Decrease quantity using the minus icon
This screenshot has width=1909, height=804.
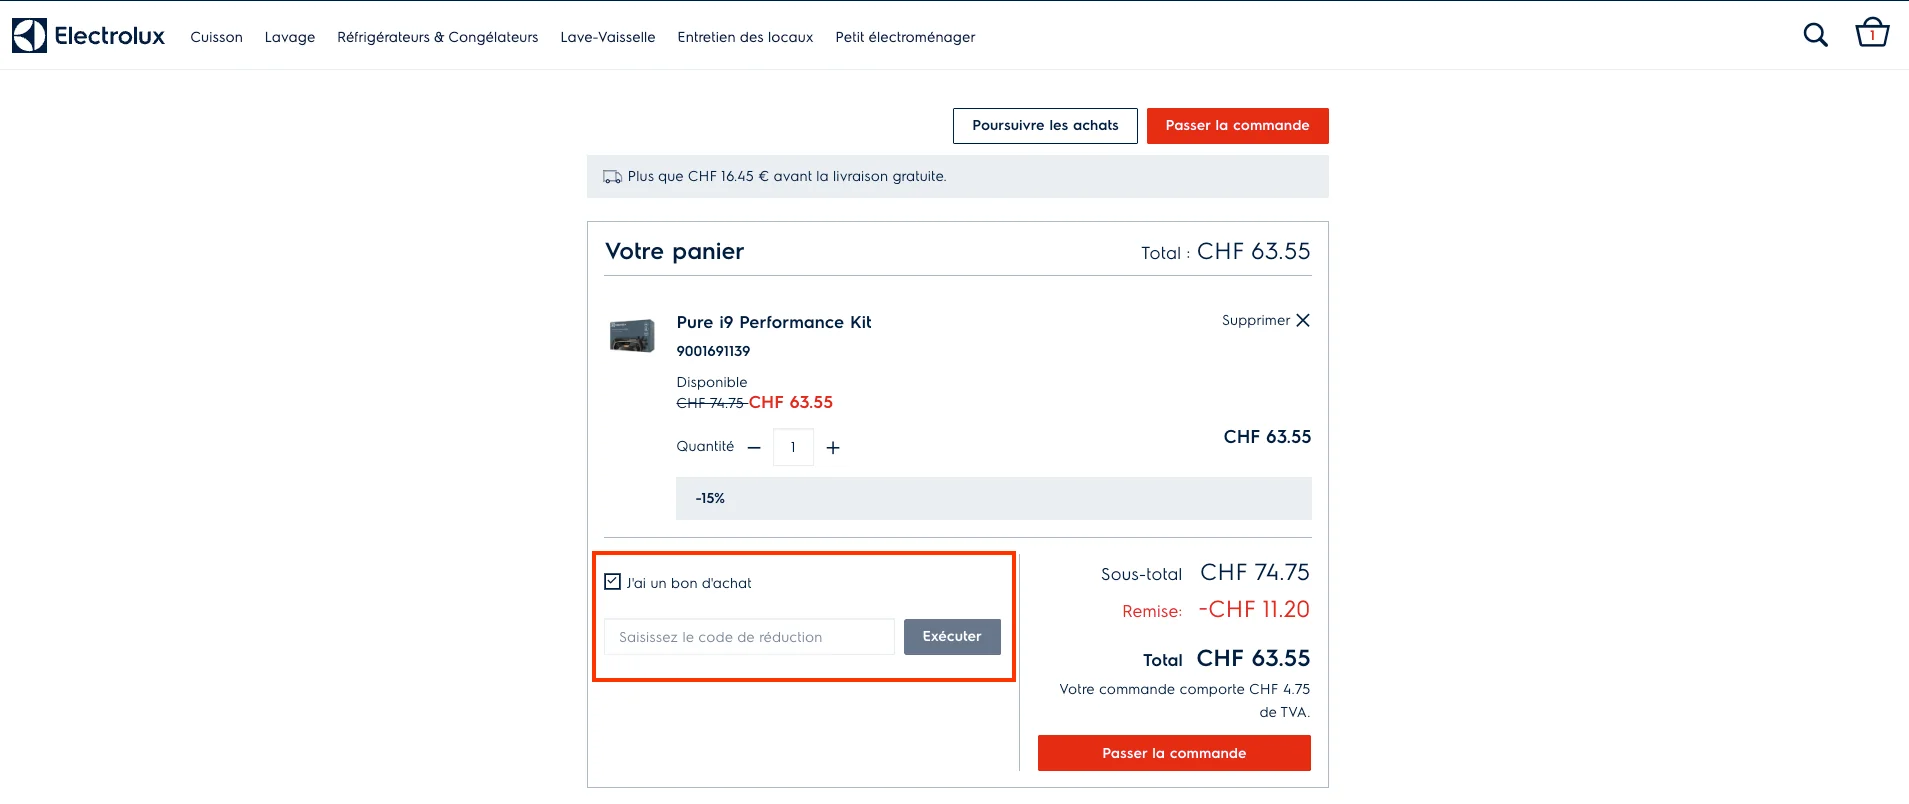[753, 447]
